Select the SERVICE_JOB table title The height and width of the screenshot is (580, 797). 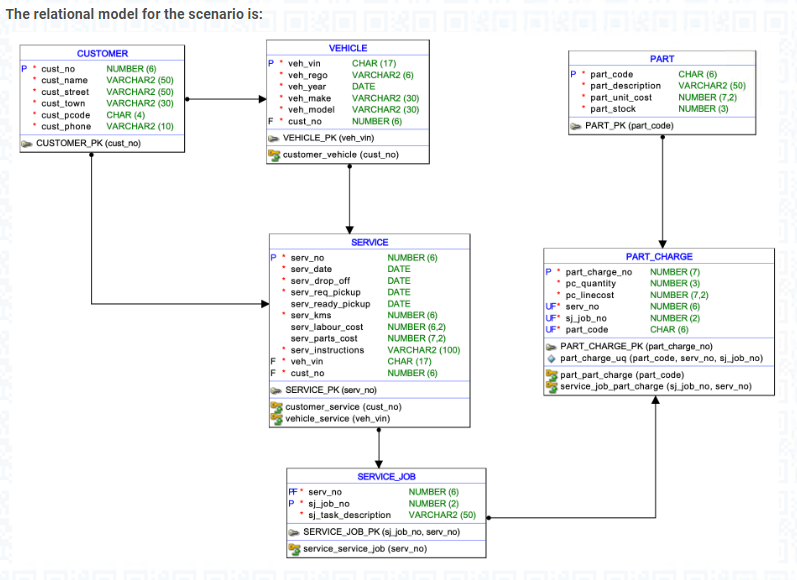coord(386,476)
